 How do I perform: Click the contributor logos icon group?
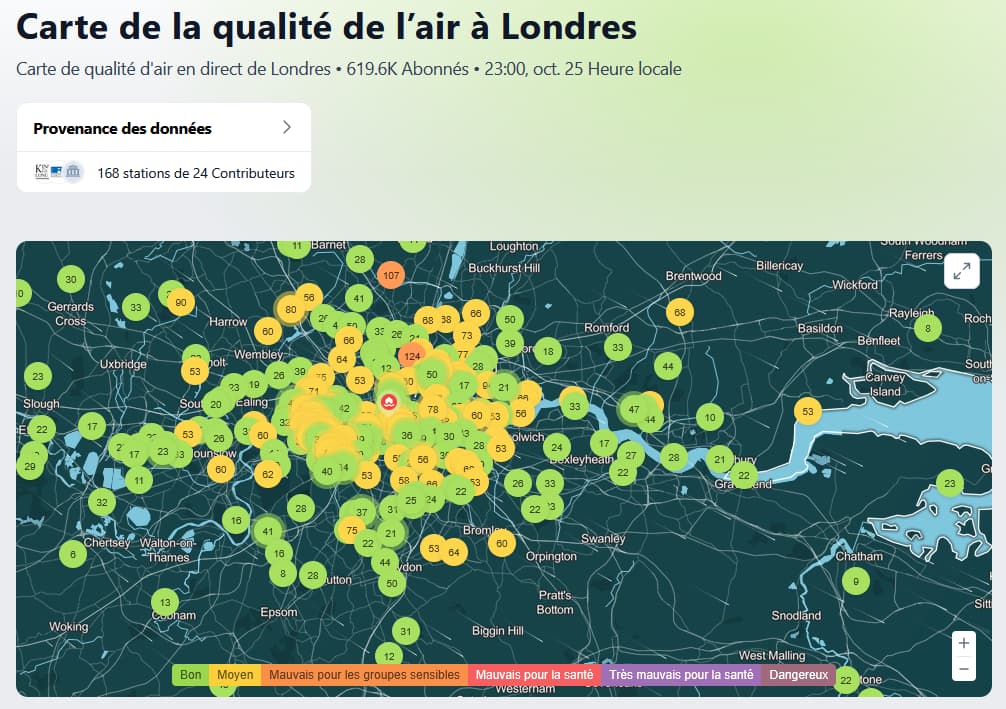(59, 172)
